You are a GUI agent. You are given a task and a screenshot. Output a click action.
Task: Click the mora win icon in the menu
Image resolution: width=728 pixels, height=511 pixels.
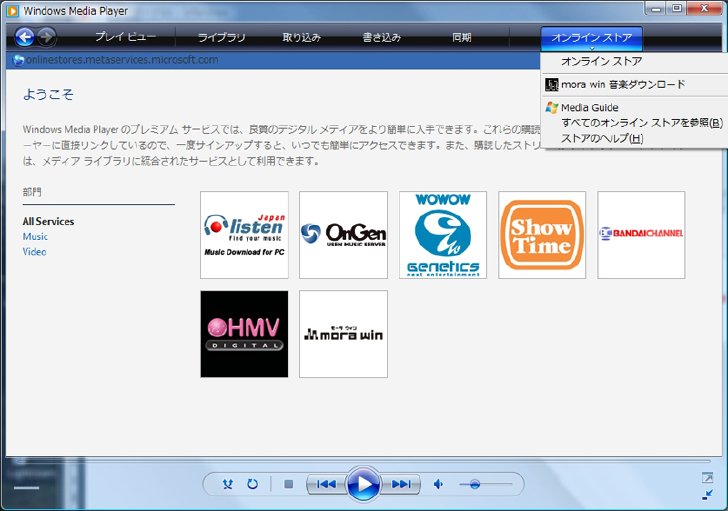pyautogui.click(x=552, y=84)
